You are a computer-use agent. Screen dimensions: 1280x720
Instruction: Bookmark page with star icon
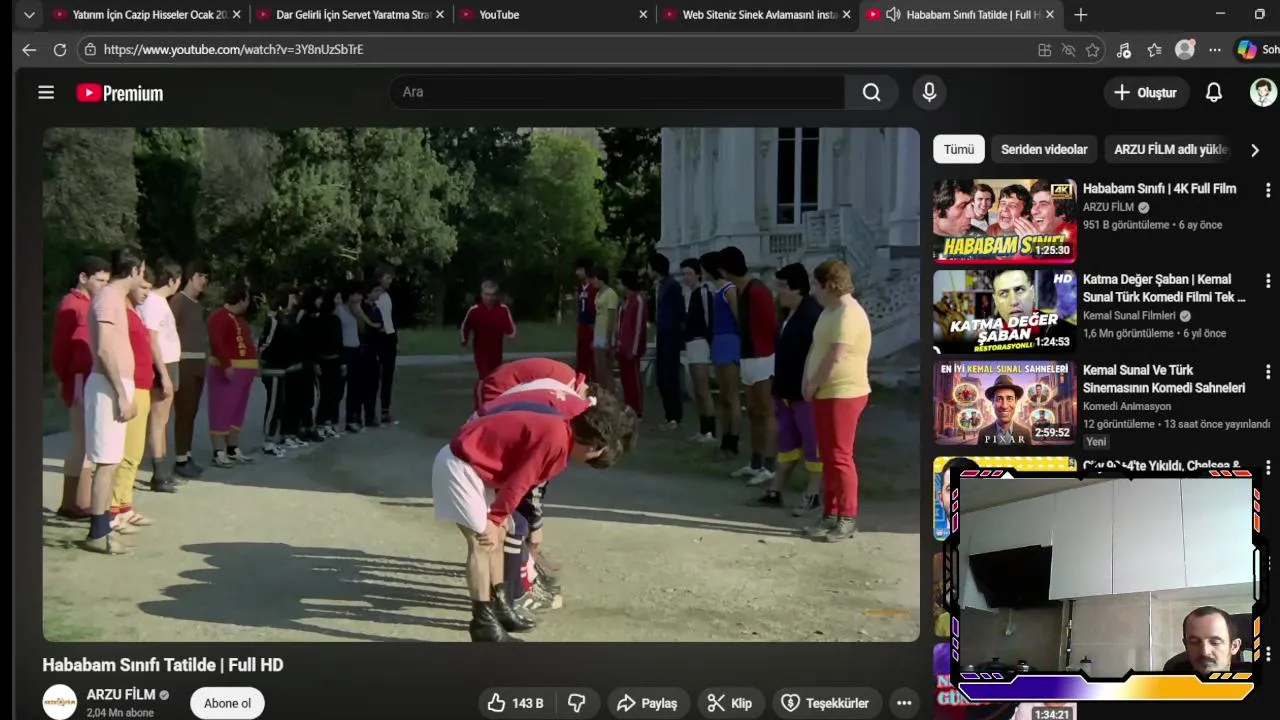(1093, 50)
